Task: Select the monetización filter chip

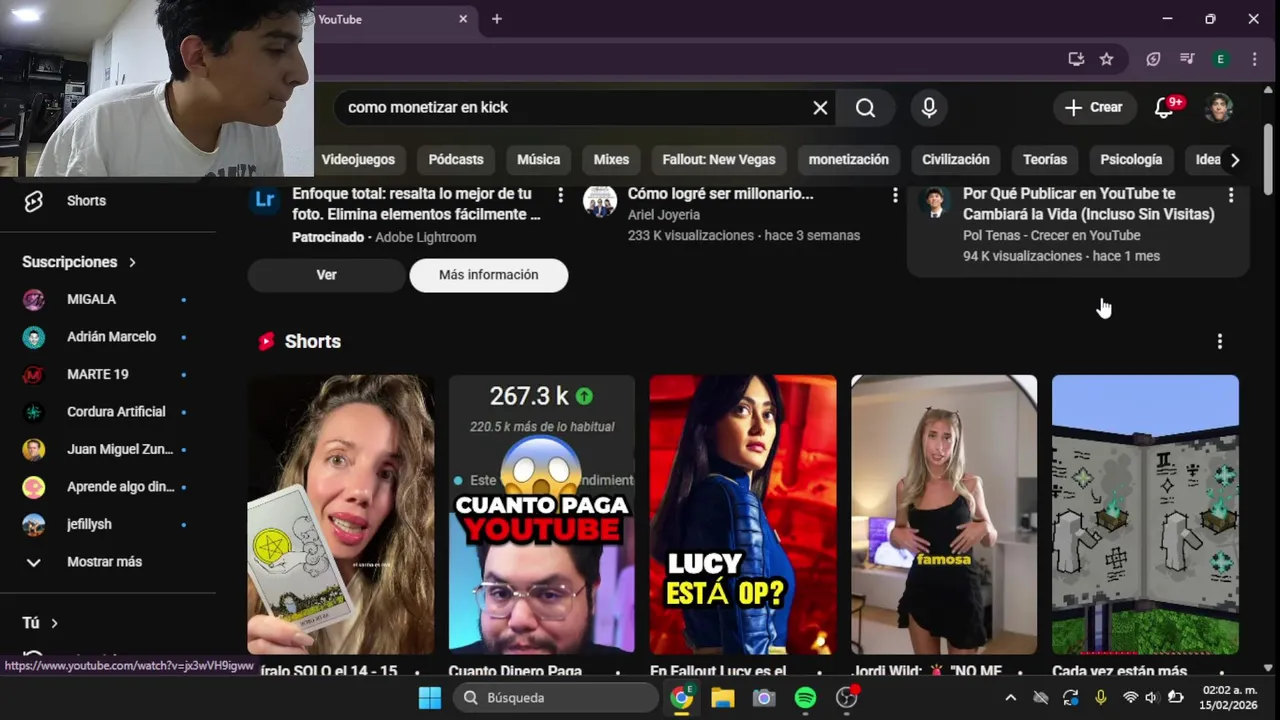Action: (x=849, y=160)
